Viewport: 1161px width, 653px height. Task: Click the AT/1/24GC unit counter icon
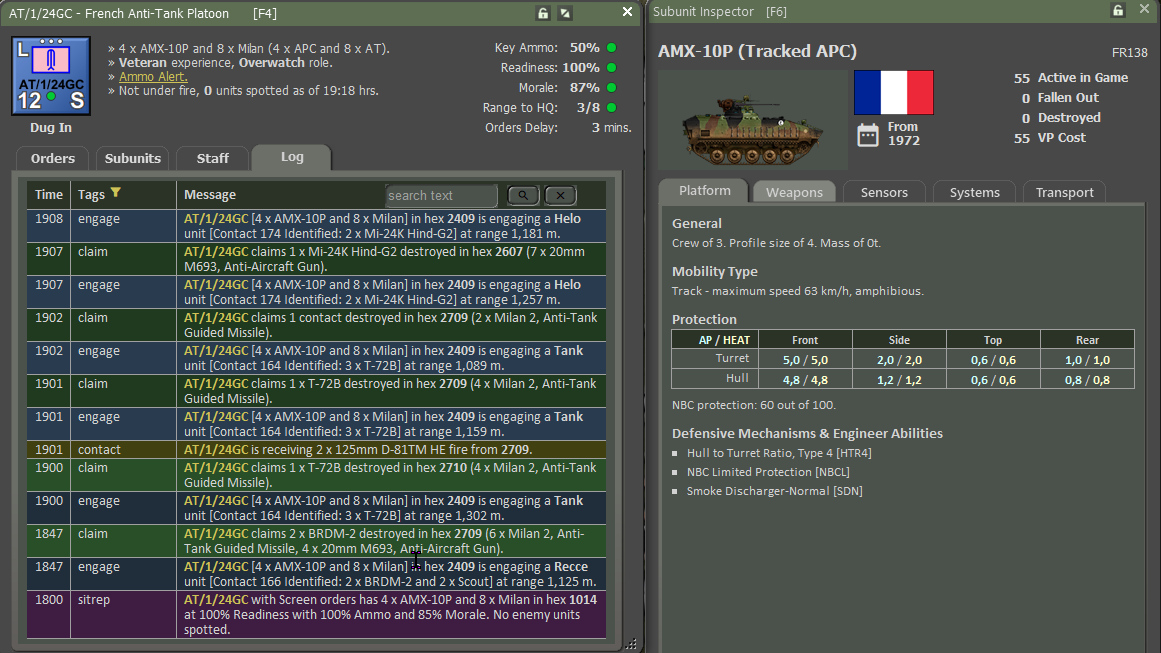[x=51, y=76]
